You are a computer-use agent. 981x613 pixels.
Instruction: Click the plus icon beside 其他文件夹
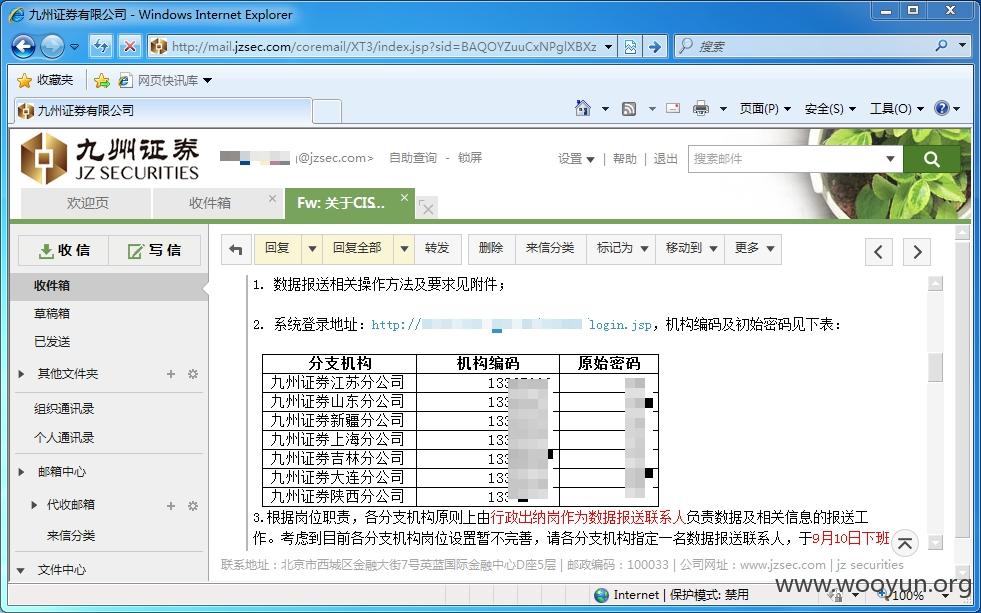(x=171, y=374)
